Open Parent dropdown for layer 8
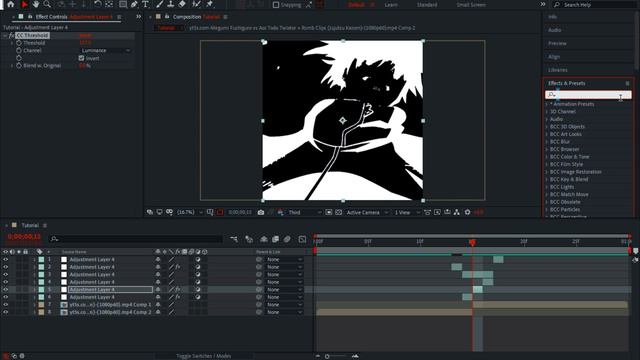The image size is (640, 360). [284, 312]
